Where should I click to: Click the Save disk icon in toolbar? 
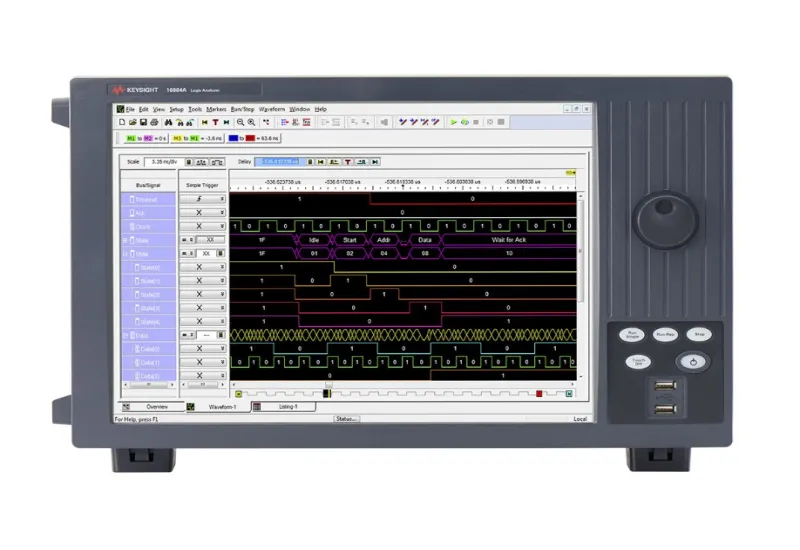click(144, 122)
